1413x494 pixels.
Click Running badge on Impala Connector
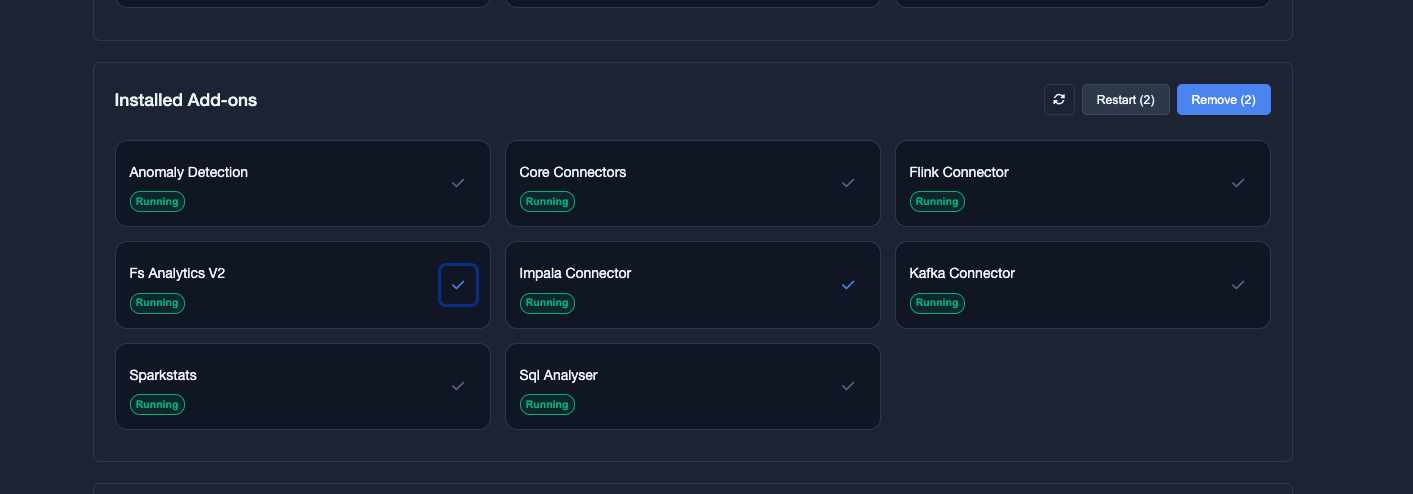547,302
